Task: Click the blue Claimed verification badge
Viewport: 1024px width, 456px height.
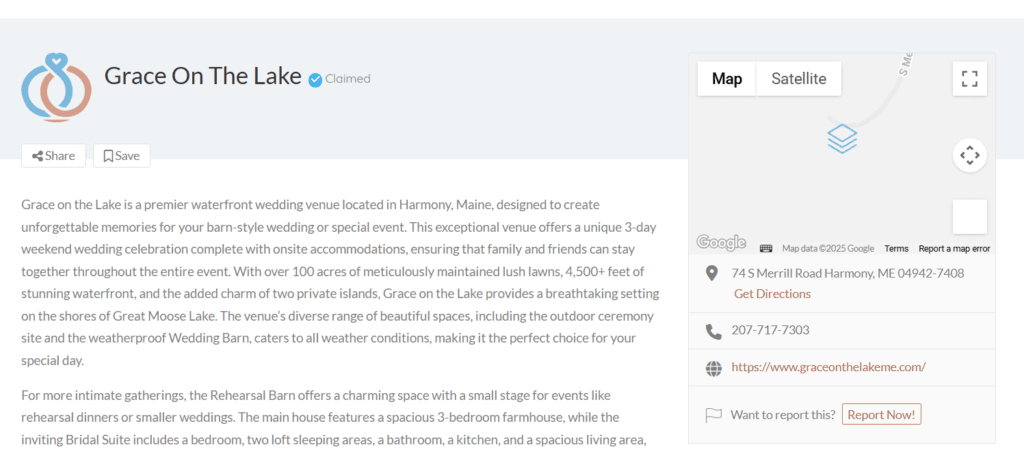Action: tap(315, 79)
